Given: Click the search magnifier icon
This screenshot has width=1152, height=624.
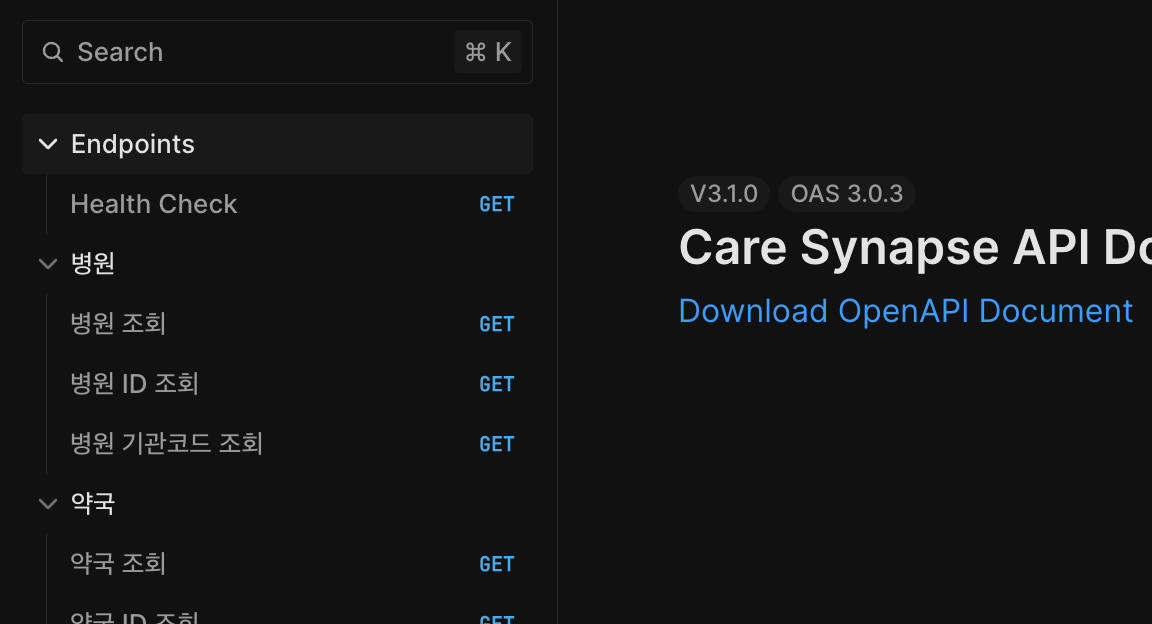Looking at the screenshot, I should click(x=53, y=52).
